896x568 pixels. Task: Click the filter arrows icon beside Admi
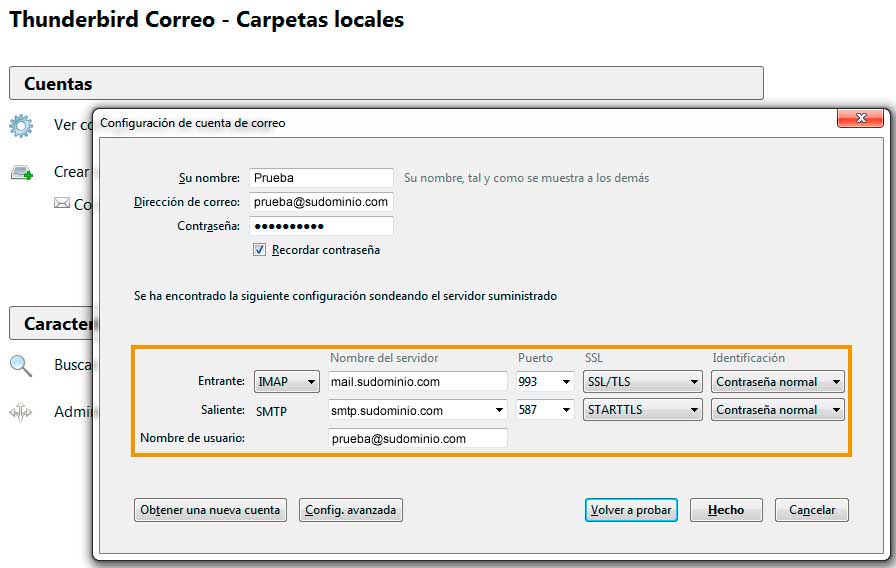[21, 412]
